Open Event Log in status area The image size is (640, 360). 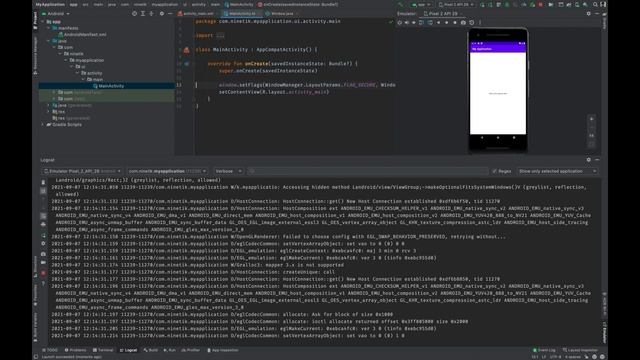[544, 350]
